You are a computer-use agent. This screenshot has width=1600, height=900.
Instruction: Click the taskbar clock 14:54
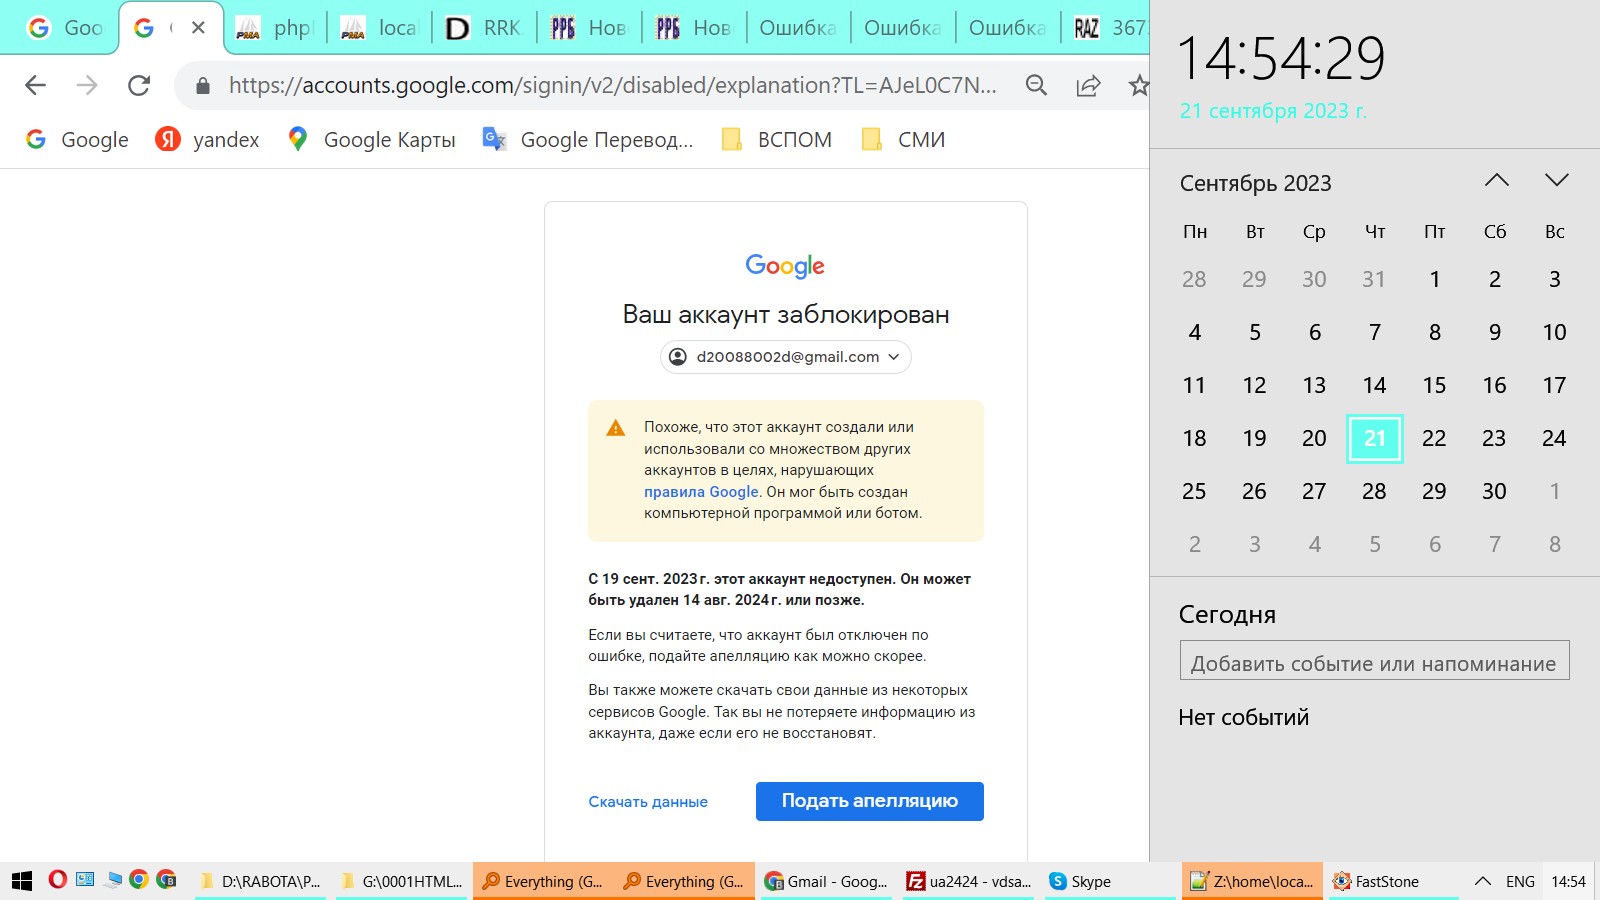pyautogui.click(x=1568, y=881)
